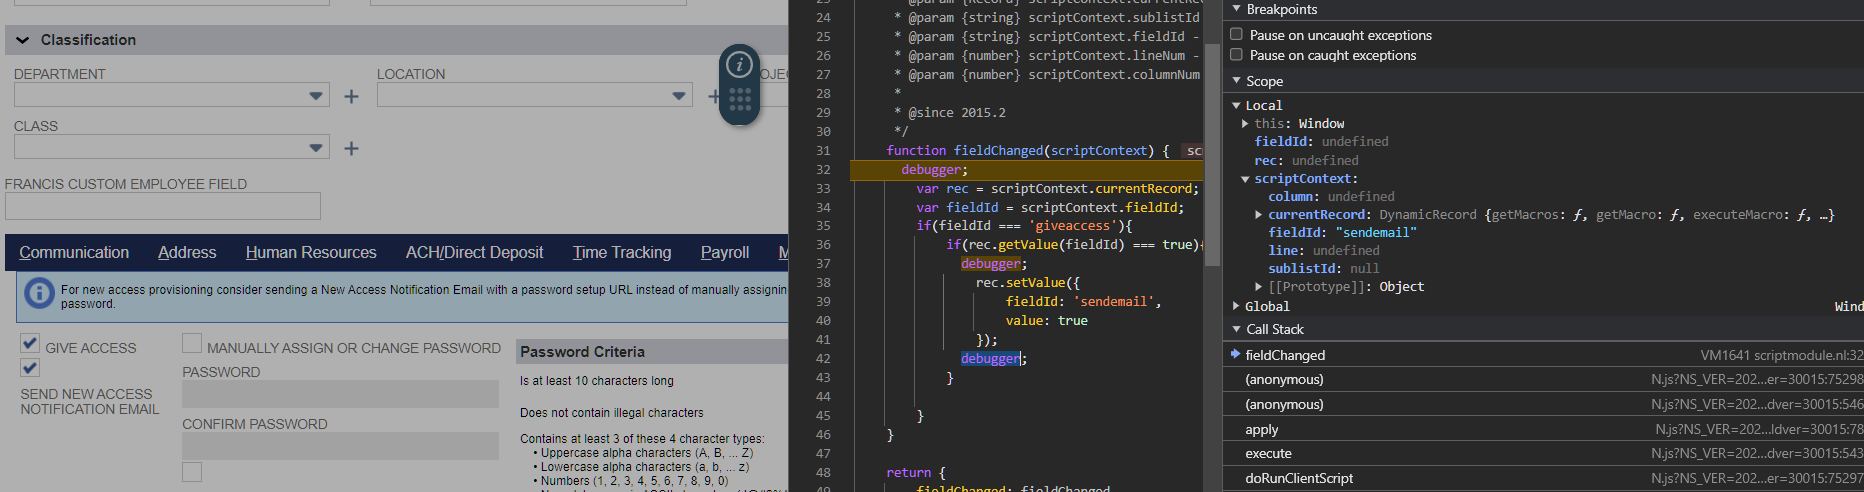
Task: Expand the Global scope section
Action: (x=1236, y=307)
